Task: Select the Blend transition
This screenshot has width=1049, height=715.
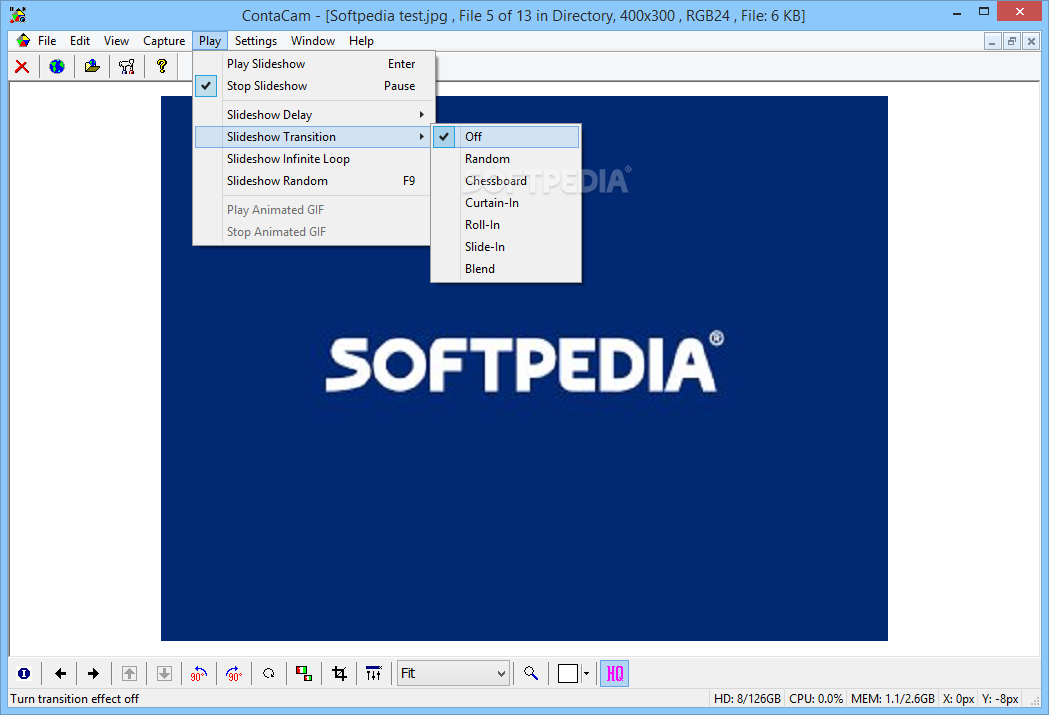Action: pos(506,269)
